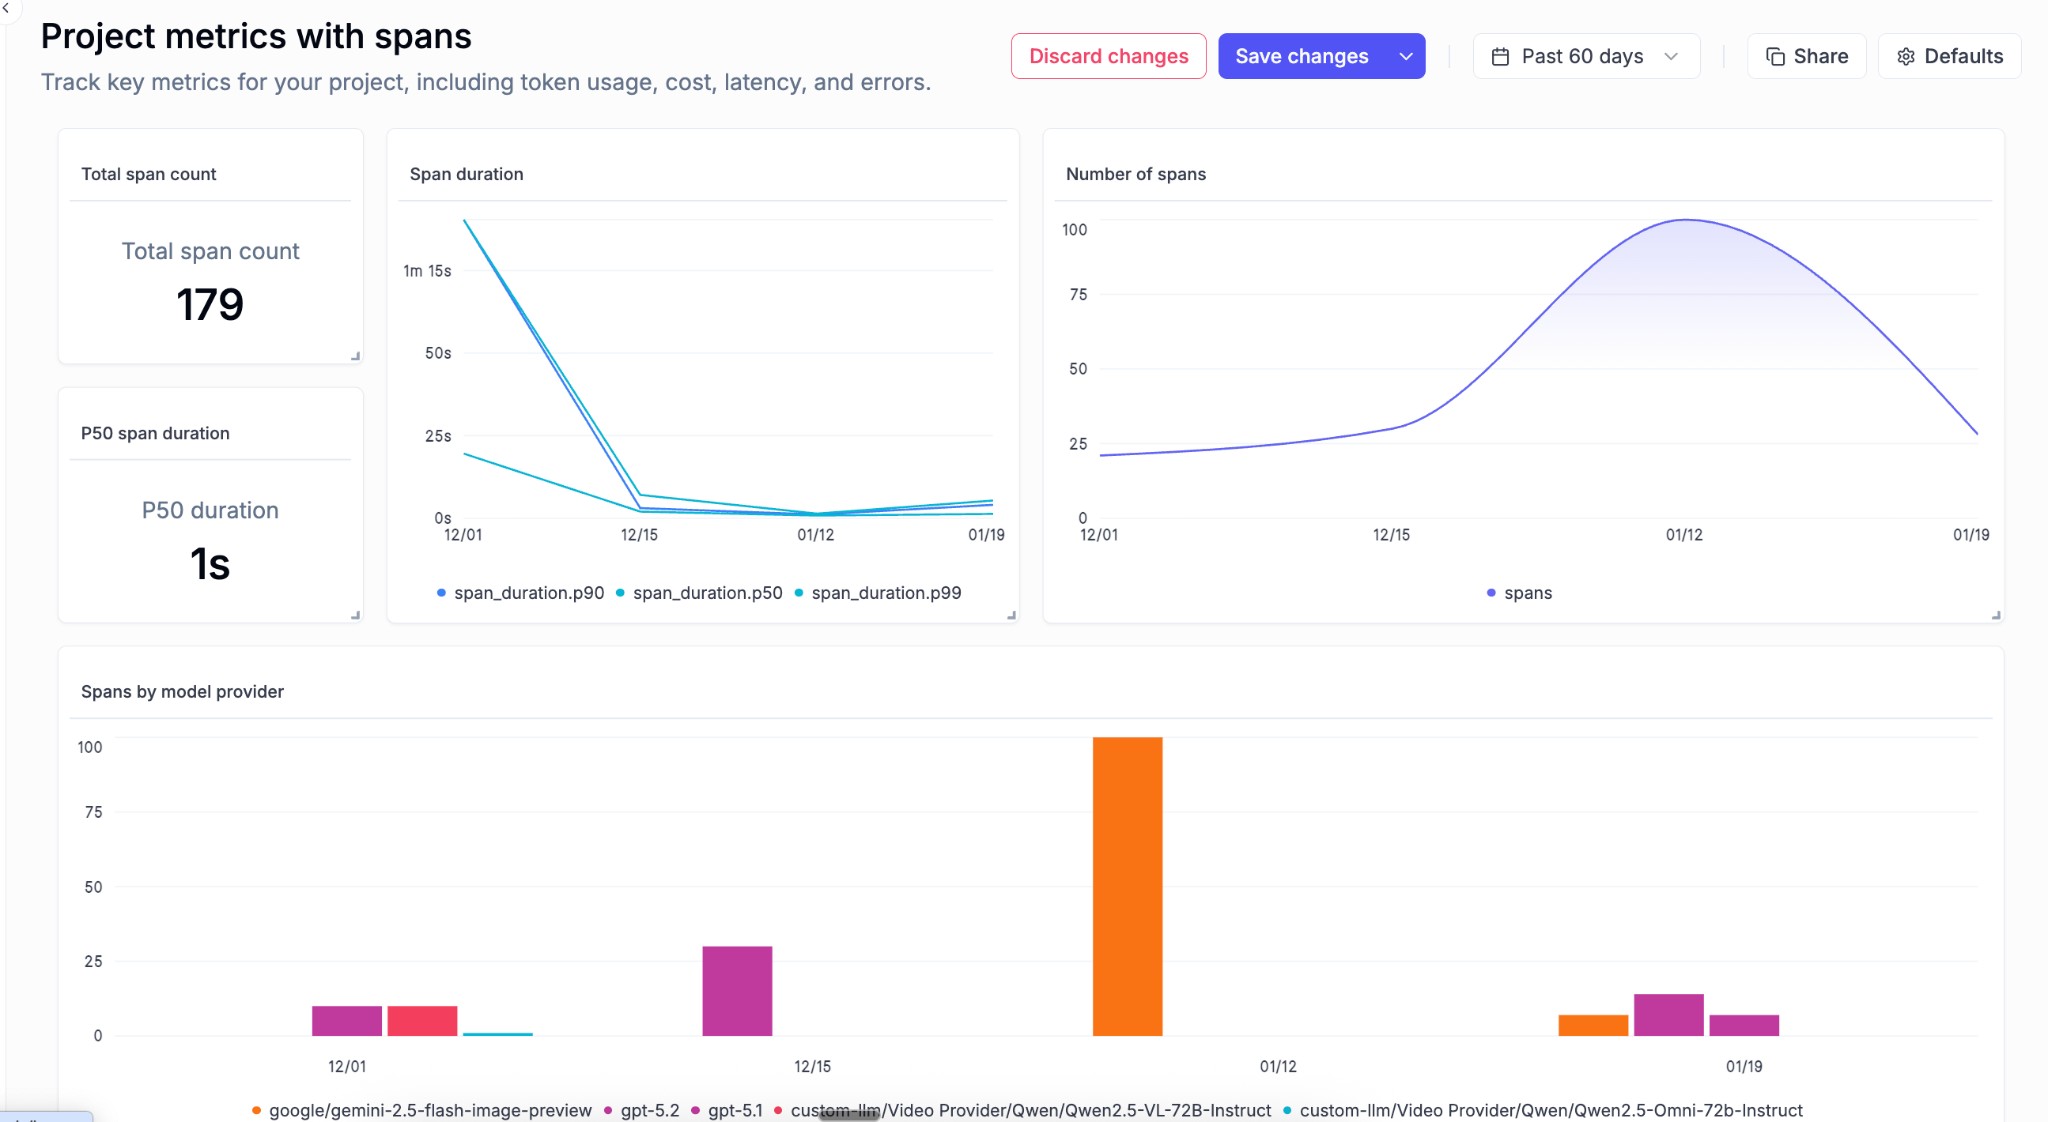Open the Past 60 days dropdown

(1585, 56)
